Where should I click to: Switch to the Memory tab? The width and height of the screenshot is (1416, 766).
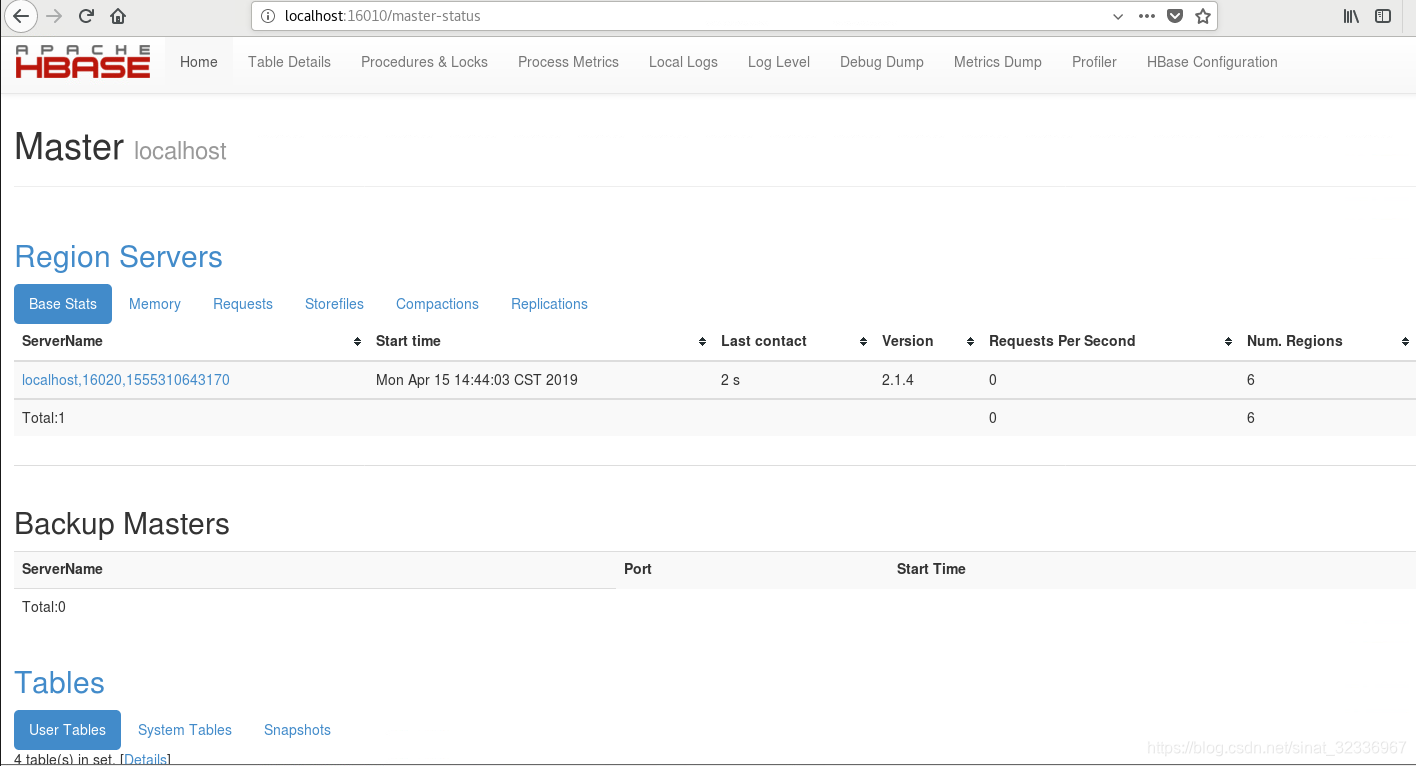tap(155, 304)
